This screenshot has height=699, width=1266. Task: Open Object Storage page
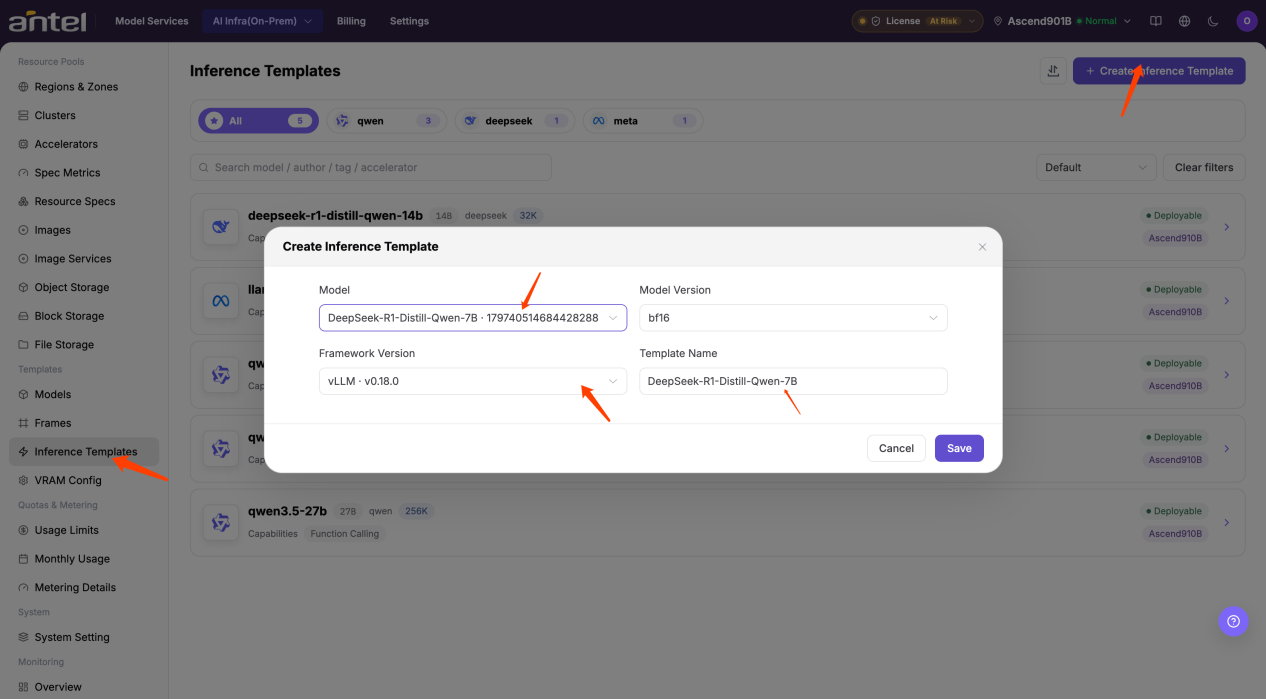[84, 287]
